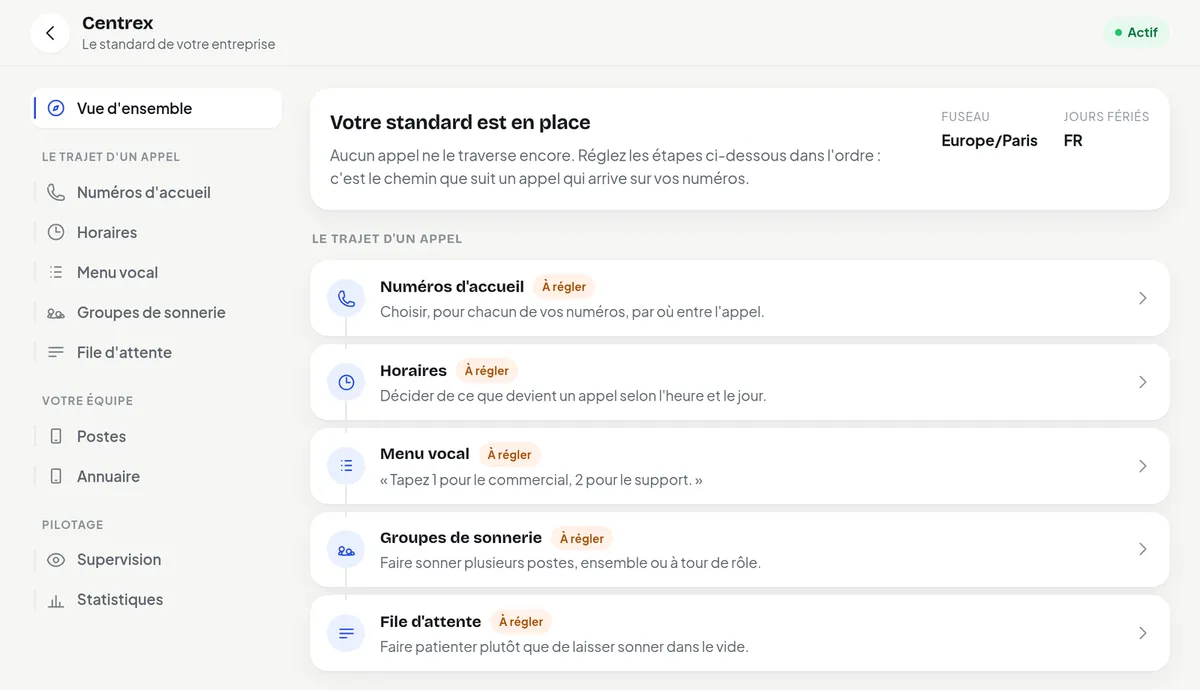The height and width of the screenshot is (690, 1200).
Task: Click the Europe/Paris time zone value
Action: tap(989, 141)
